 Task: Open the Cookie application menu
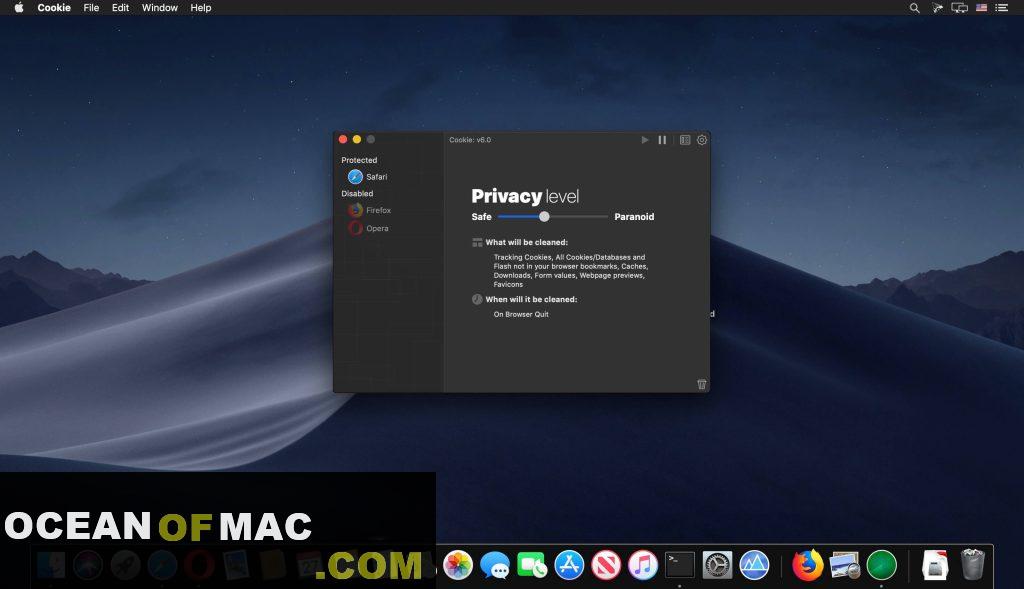coord(54,8)
